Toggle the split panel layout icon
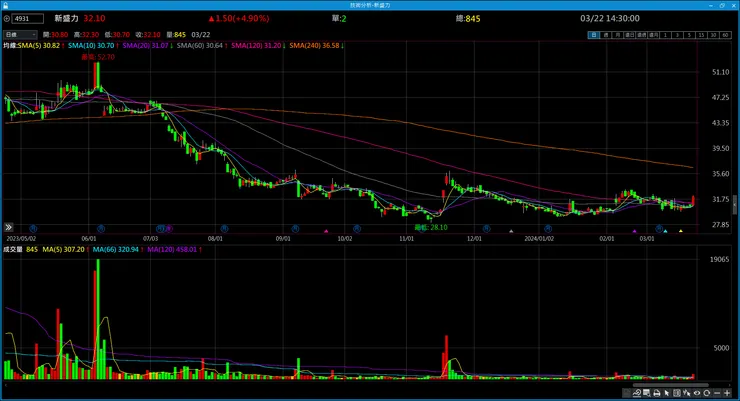 pos(677,393)
